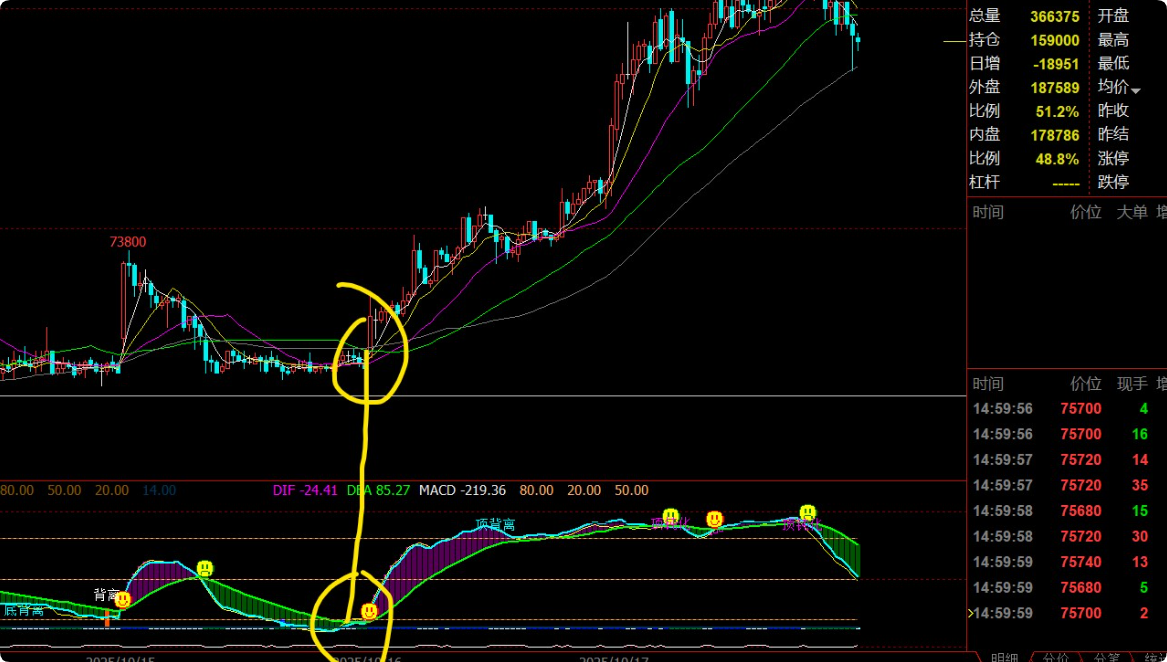
Task: Click the 73800 high price label
Action: (x=128, y=242)
